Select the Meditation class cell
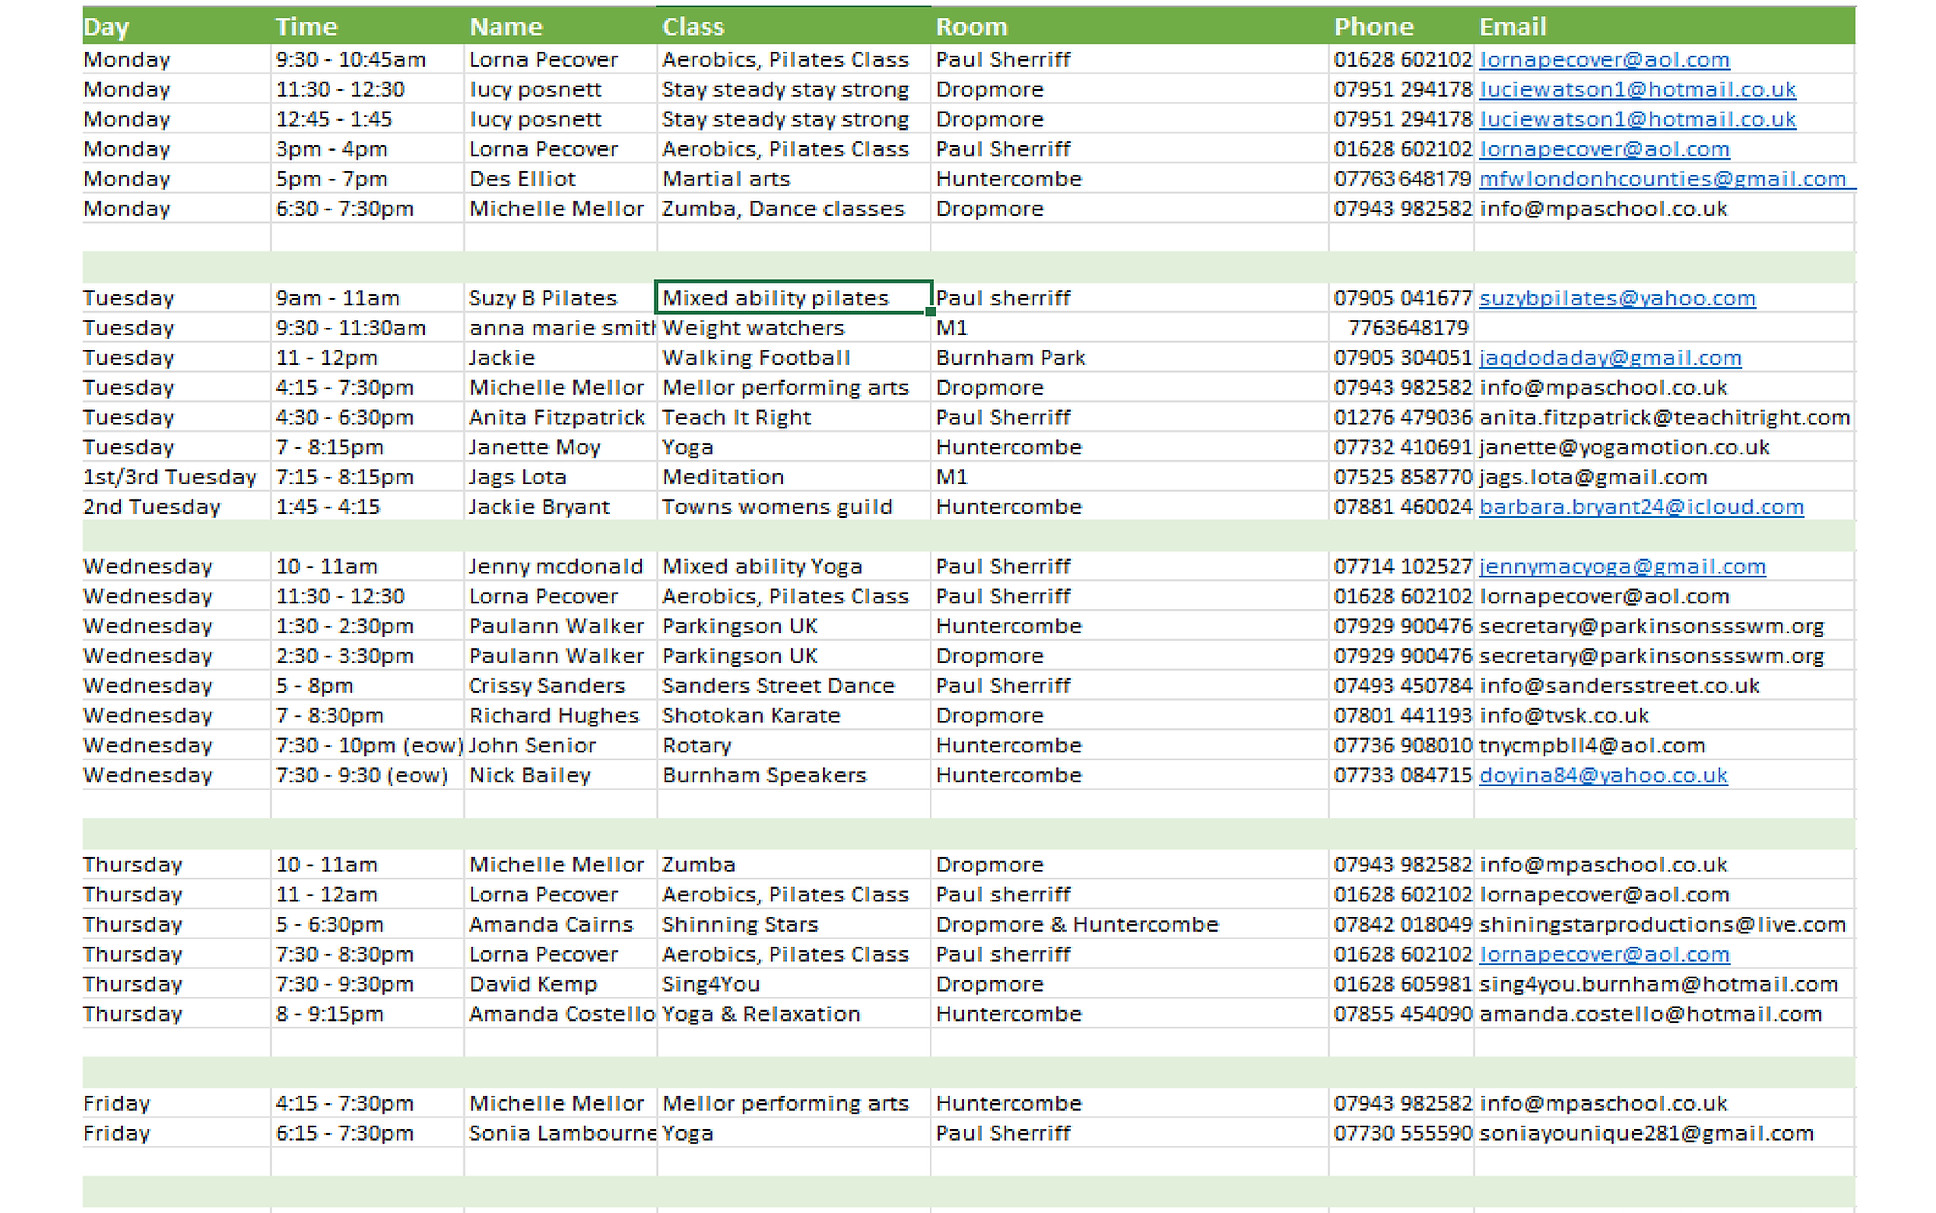Image resolution: width=1936 pixels, height=1213 pixels. pyautogui.click(x=794, y=477)
